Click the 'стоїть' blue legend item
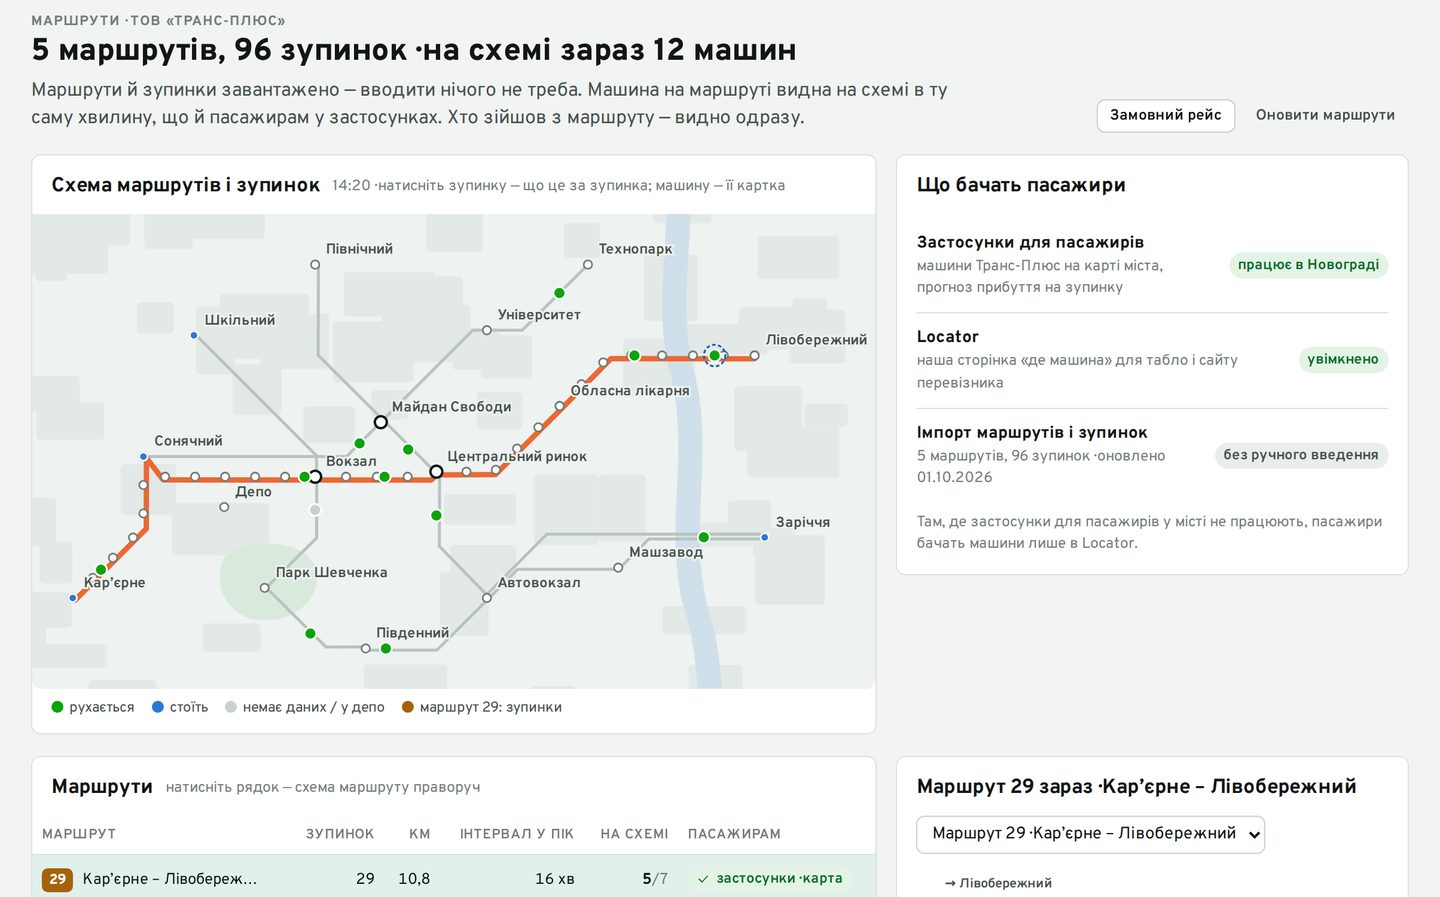1440x897 pixels. click(180, 707)
